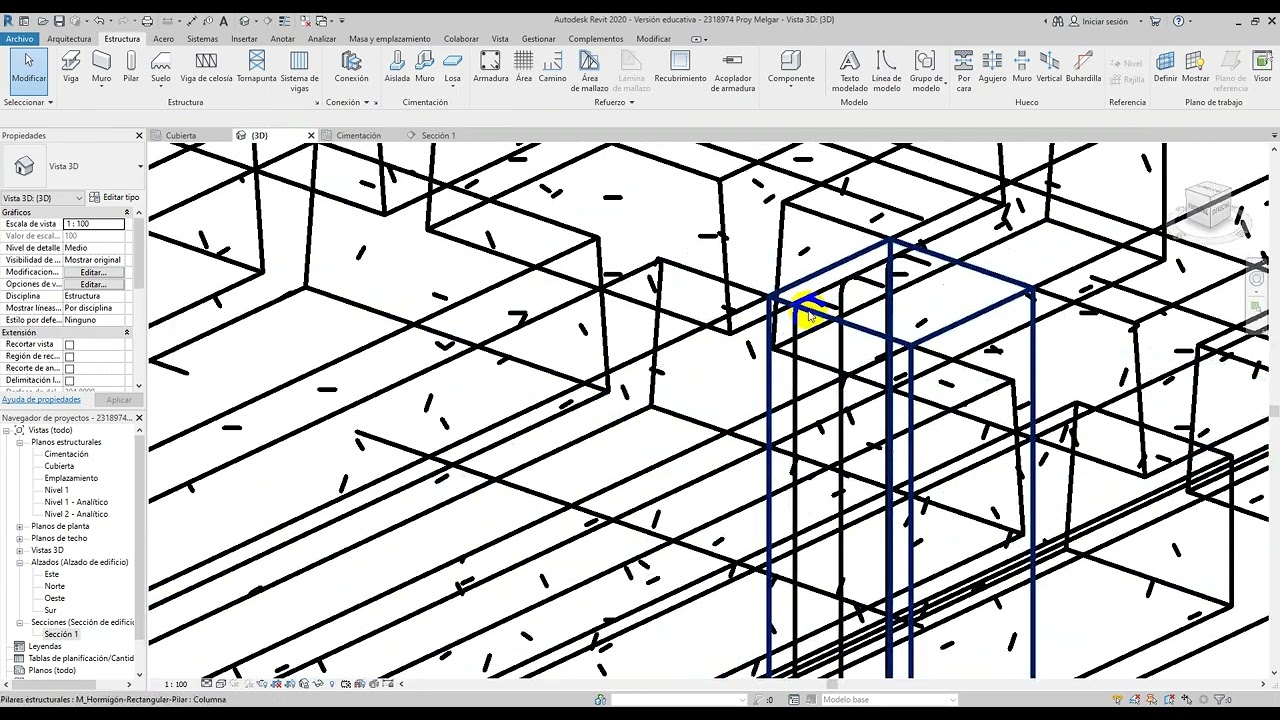
Task: Select the Losa foundation slab tool
Action: 453,68
